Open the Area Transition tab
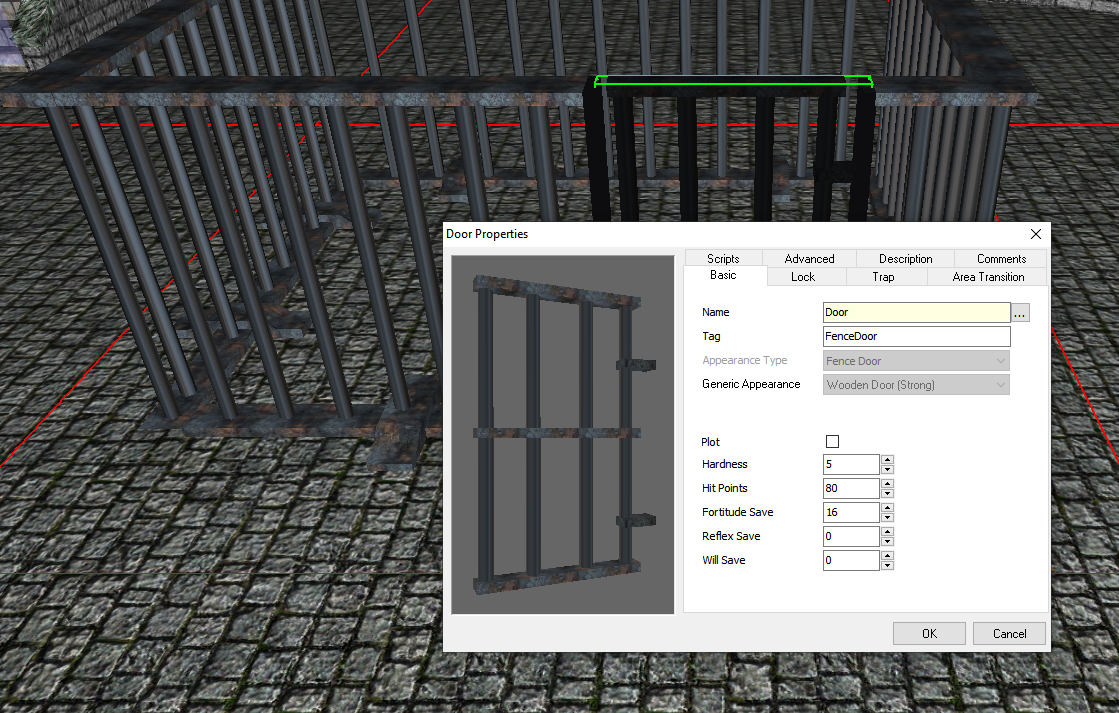1119x713 pixels. (988, 277)
